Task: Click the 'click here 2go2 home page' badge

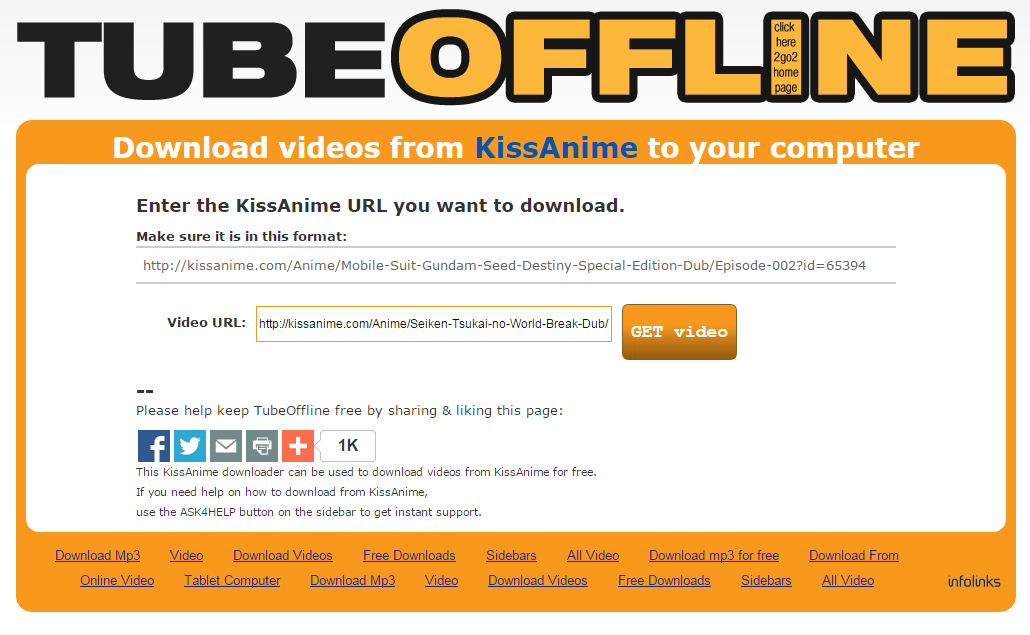Action: 786,57
